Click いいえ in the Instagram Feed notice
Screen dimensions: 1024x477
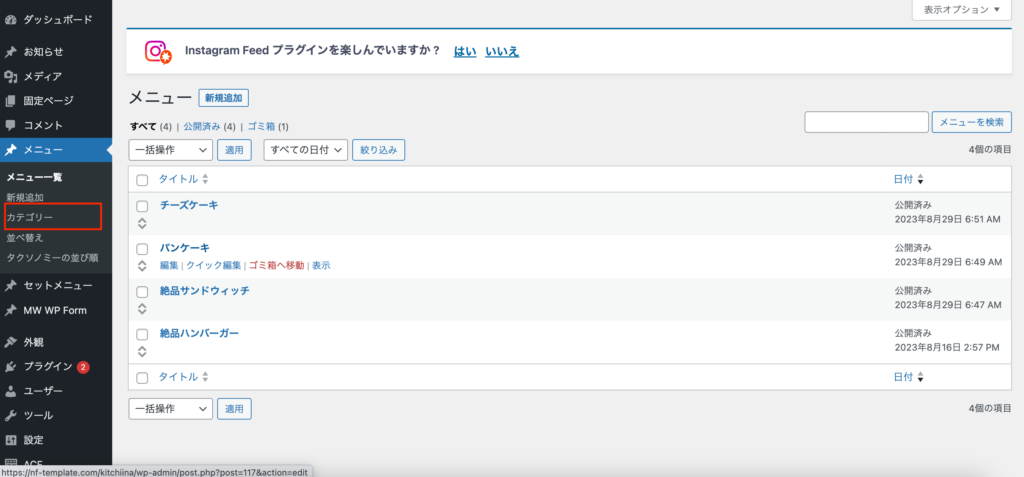click(x=502, y=52)
